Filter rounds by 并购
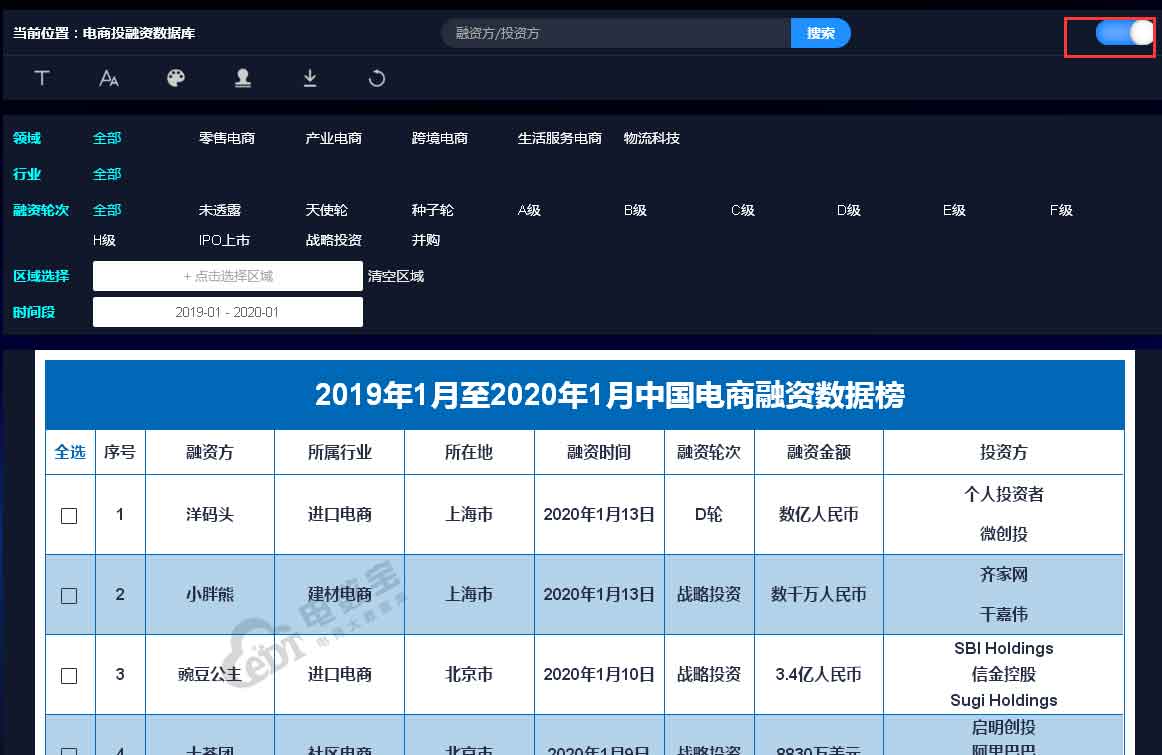The image size is (1162, 755). (x=425, y=240)
